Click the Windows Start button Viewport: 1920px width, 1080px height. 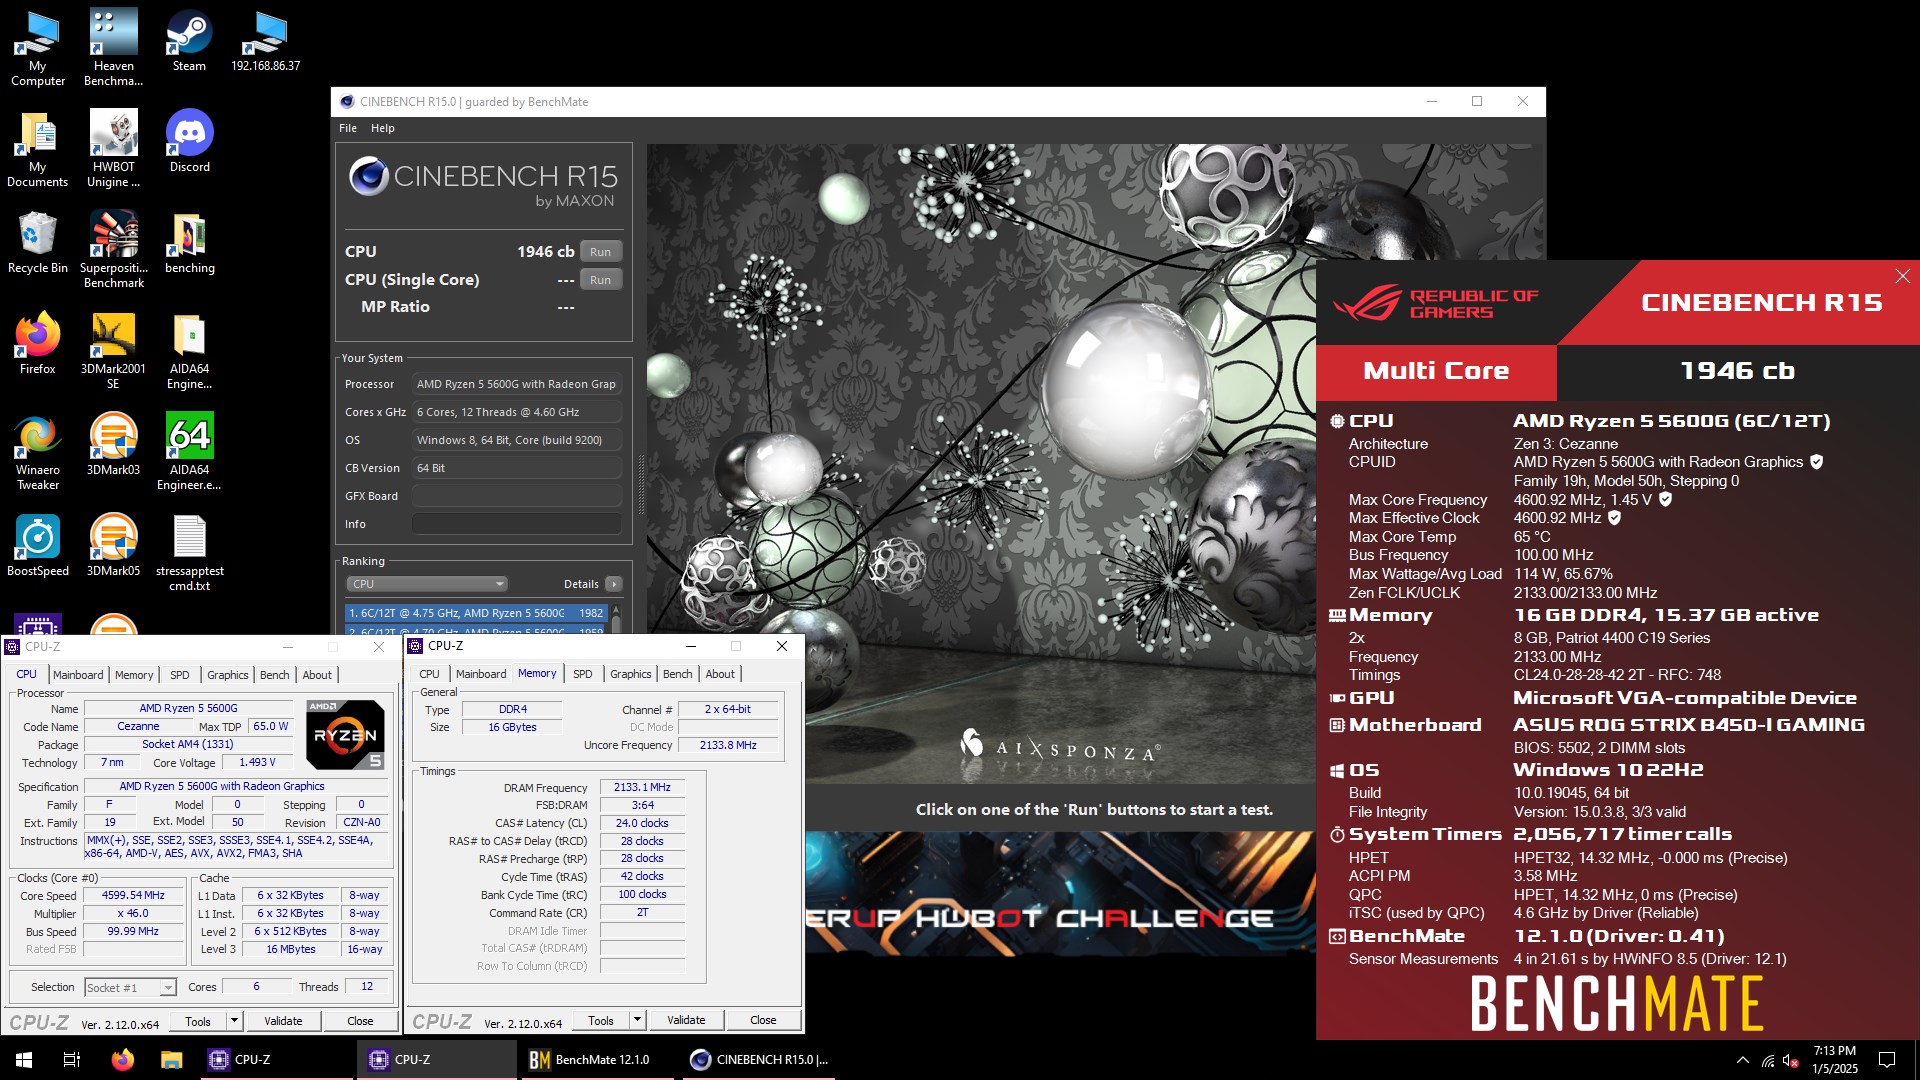point(24,1060)
